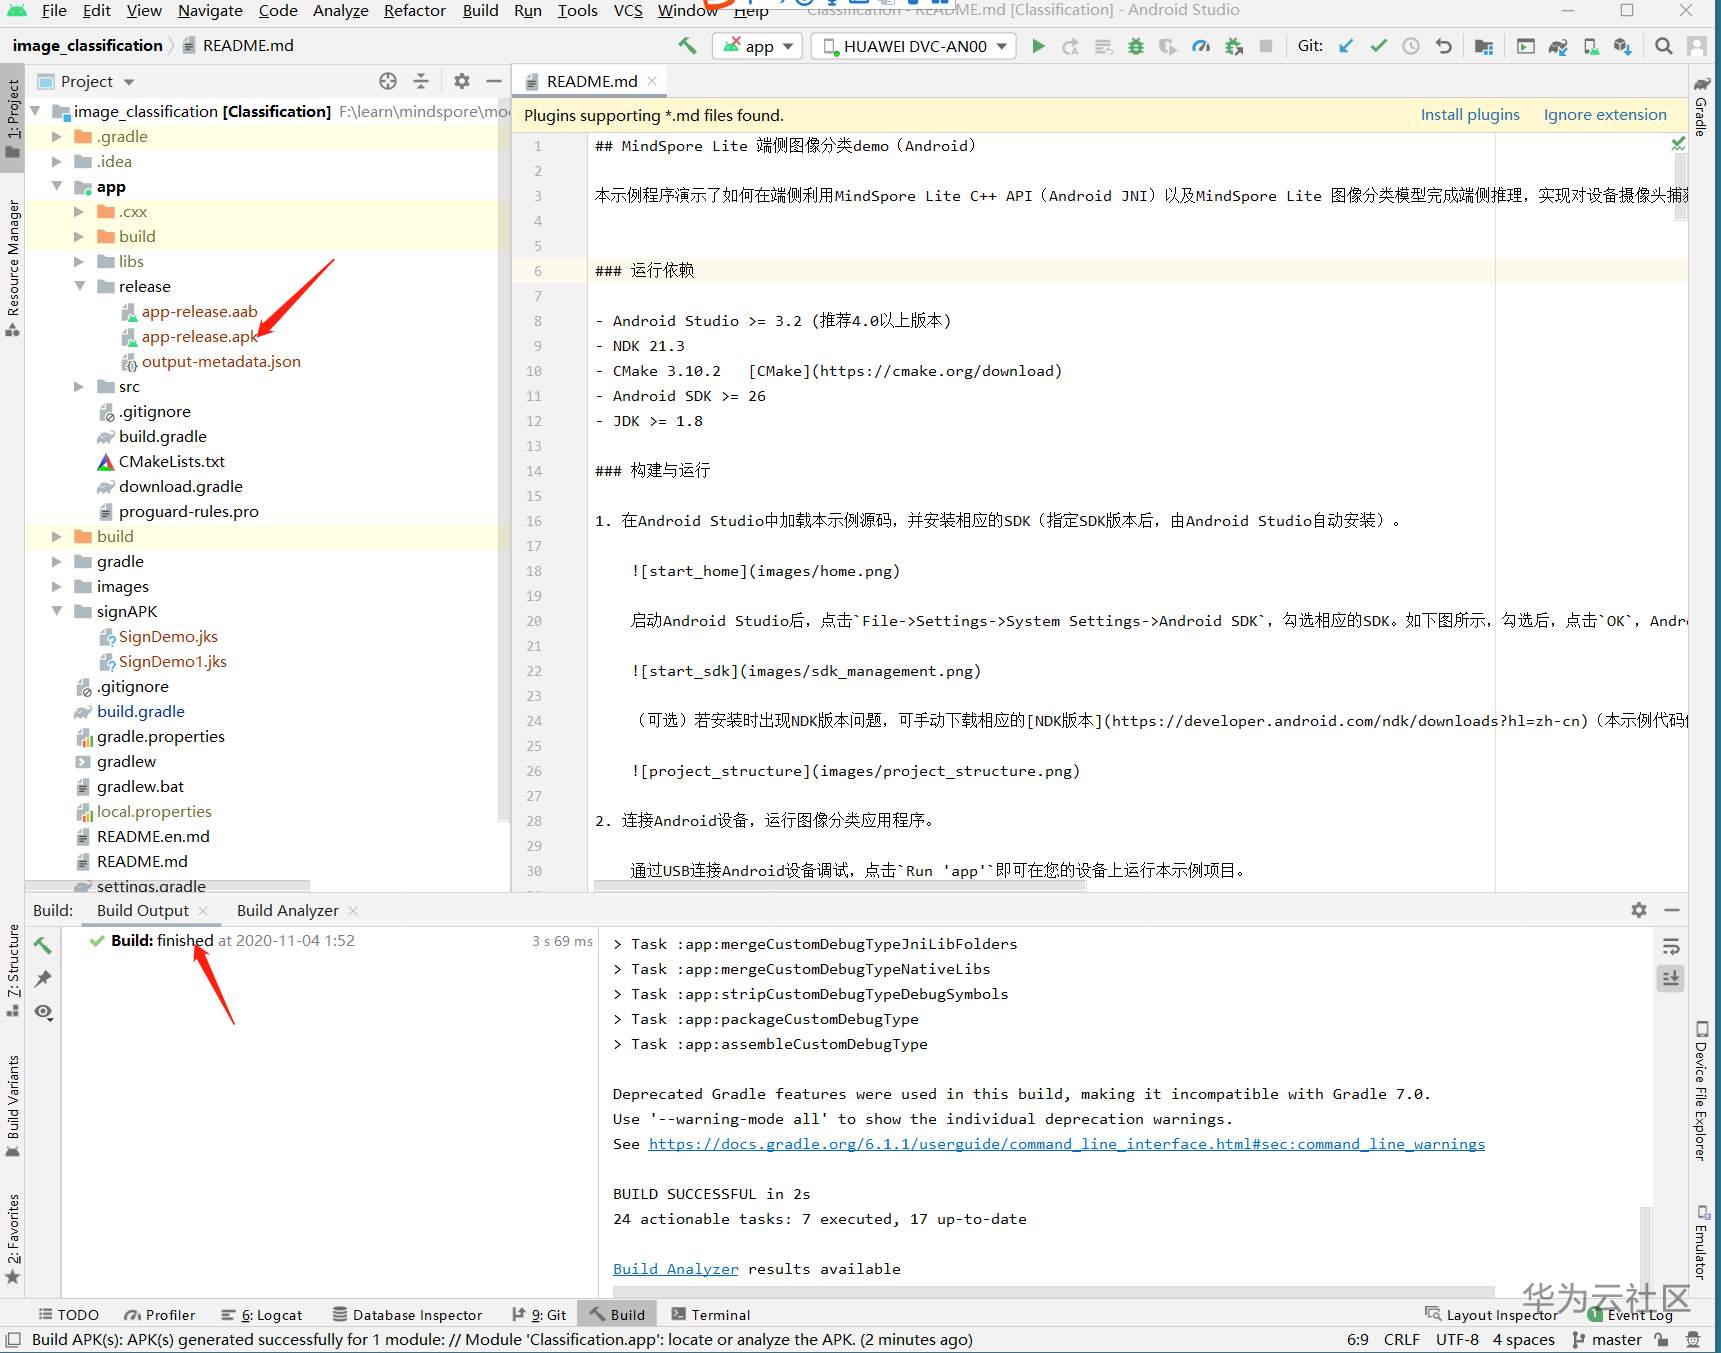Viewport: 1721px width, 1353px height.
Task: Open the SDK Manager icon
Action: (x=1623, y=46)
